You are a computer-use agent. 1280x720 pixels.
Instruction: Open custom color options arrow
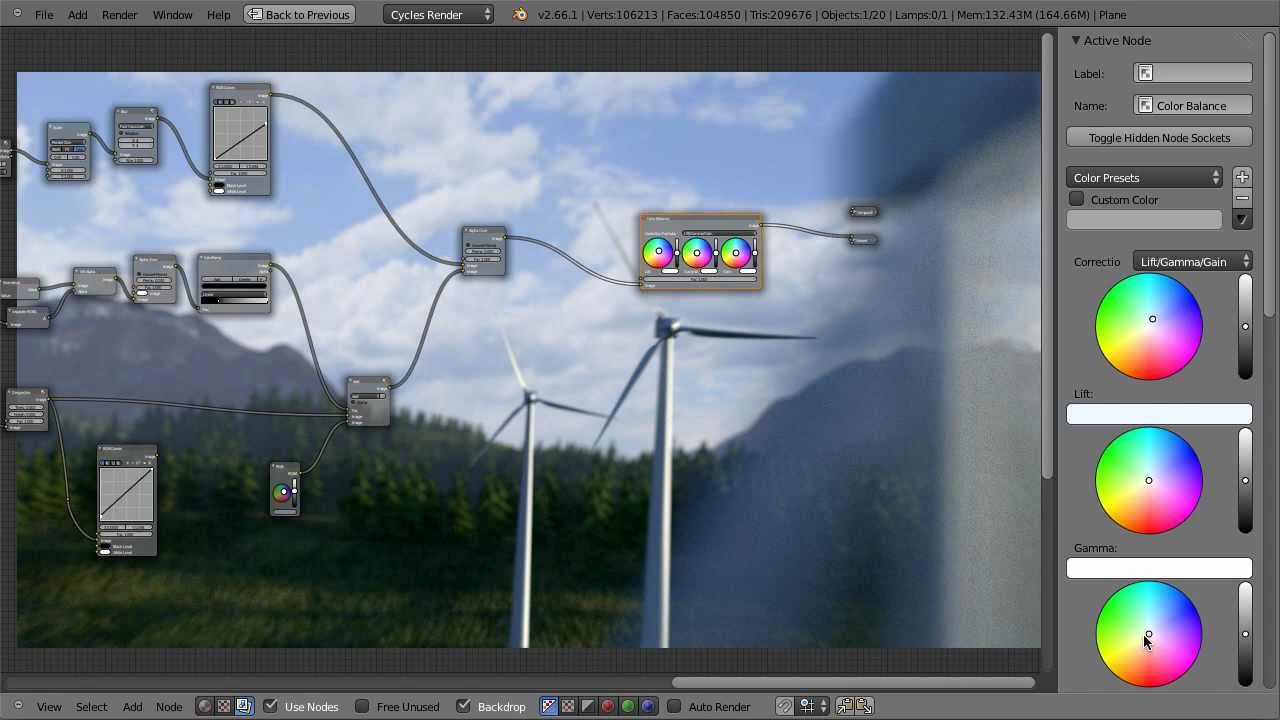pos(1242,219)
